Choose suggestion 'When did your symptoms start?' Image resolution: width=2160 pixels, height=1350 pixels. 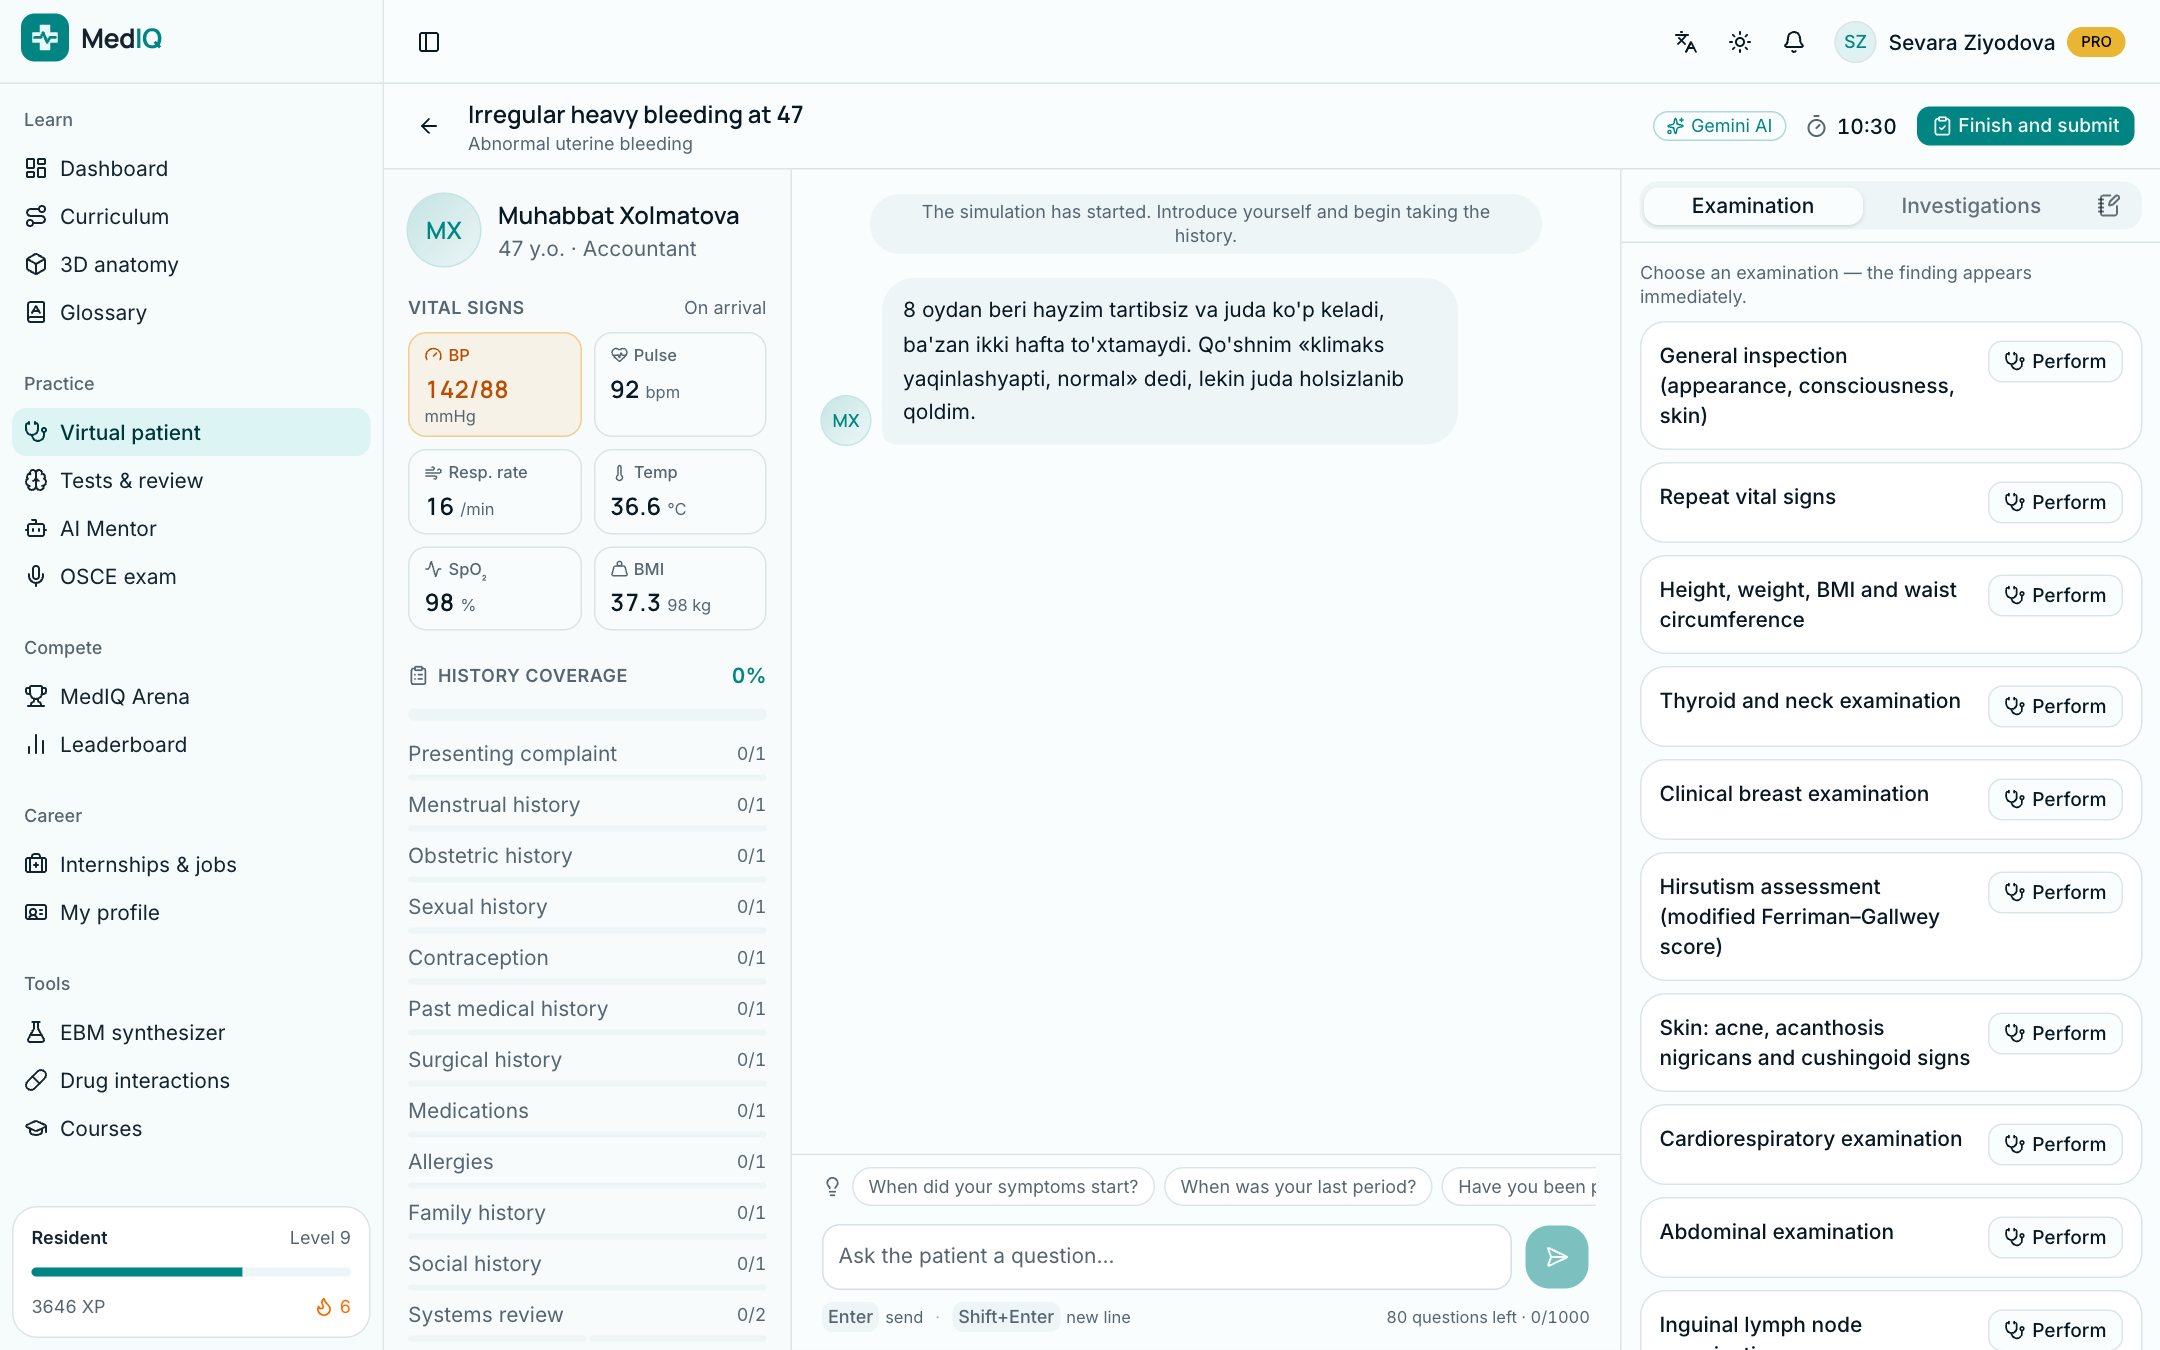point(1003,1187)
